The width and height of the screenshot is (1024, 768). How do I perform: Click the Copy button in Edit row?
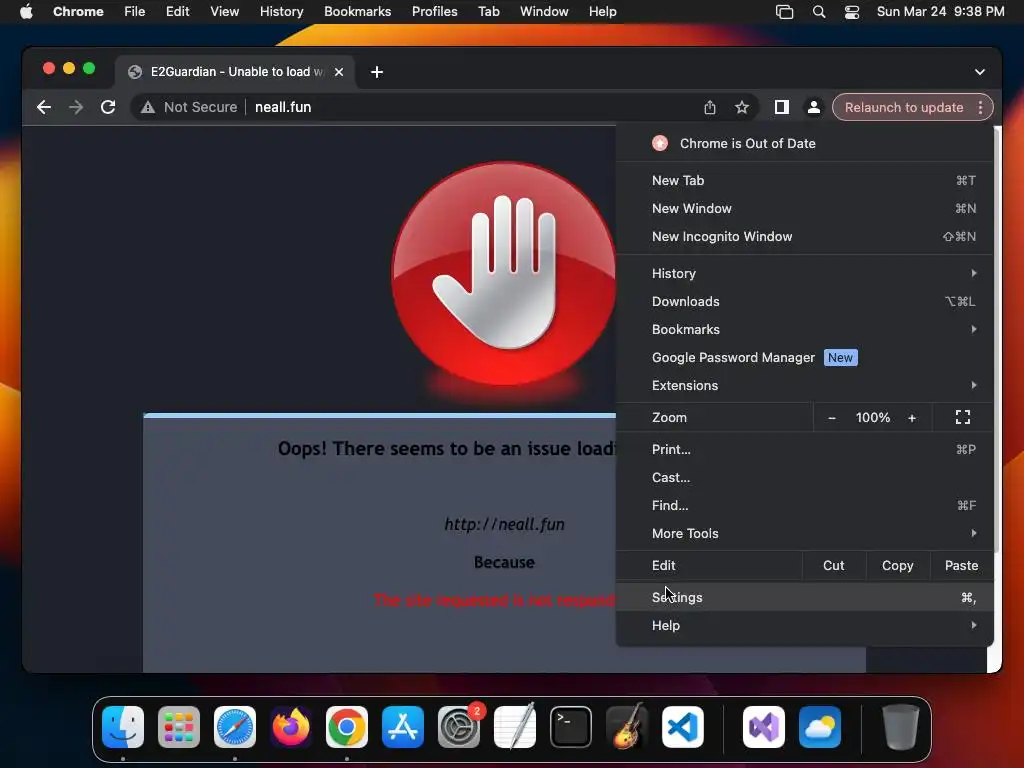coord(897,566)
